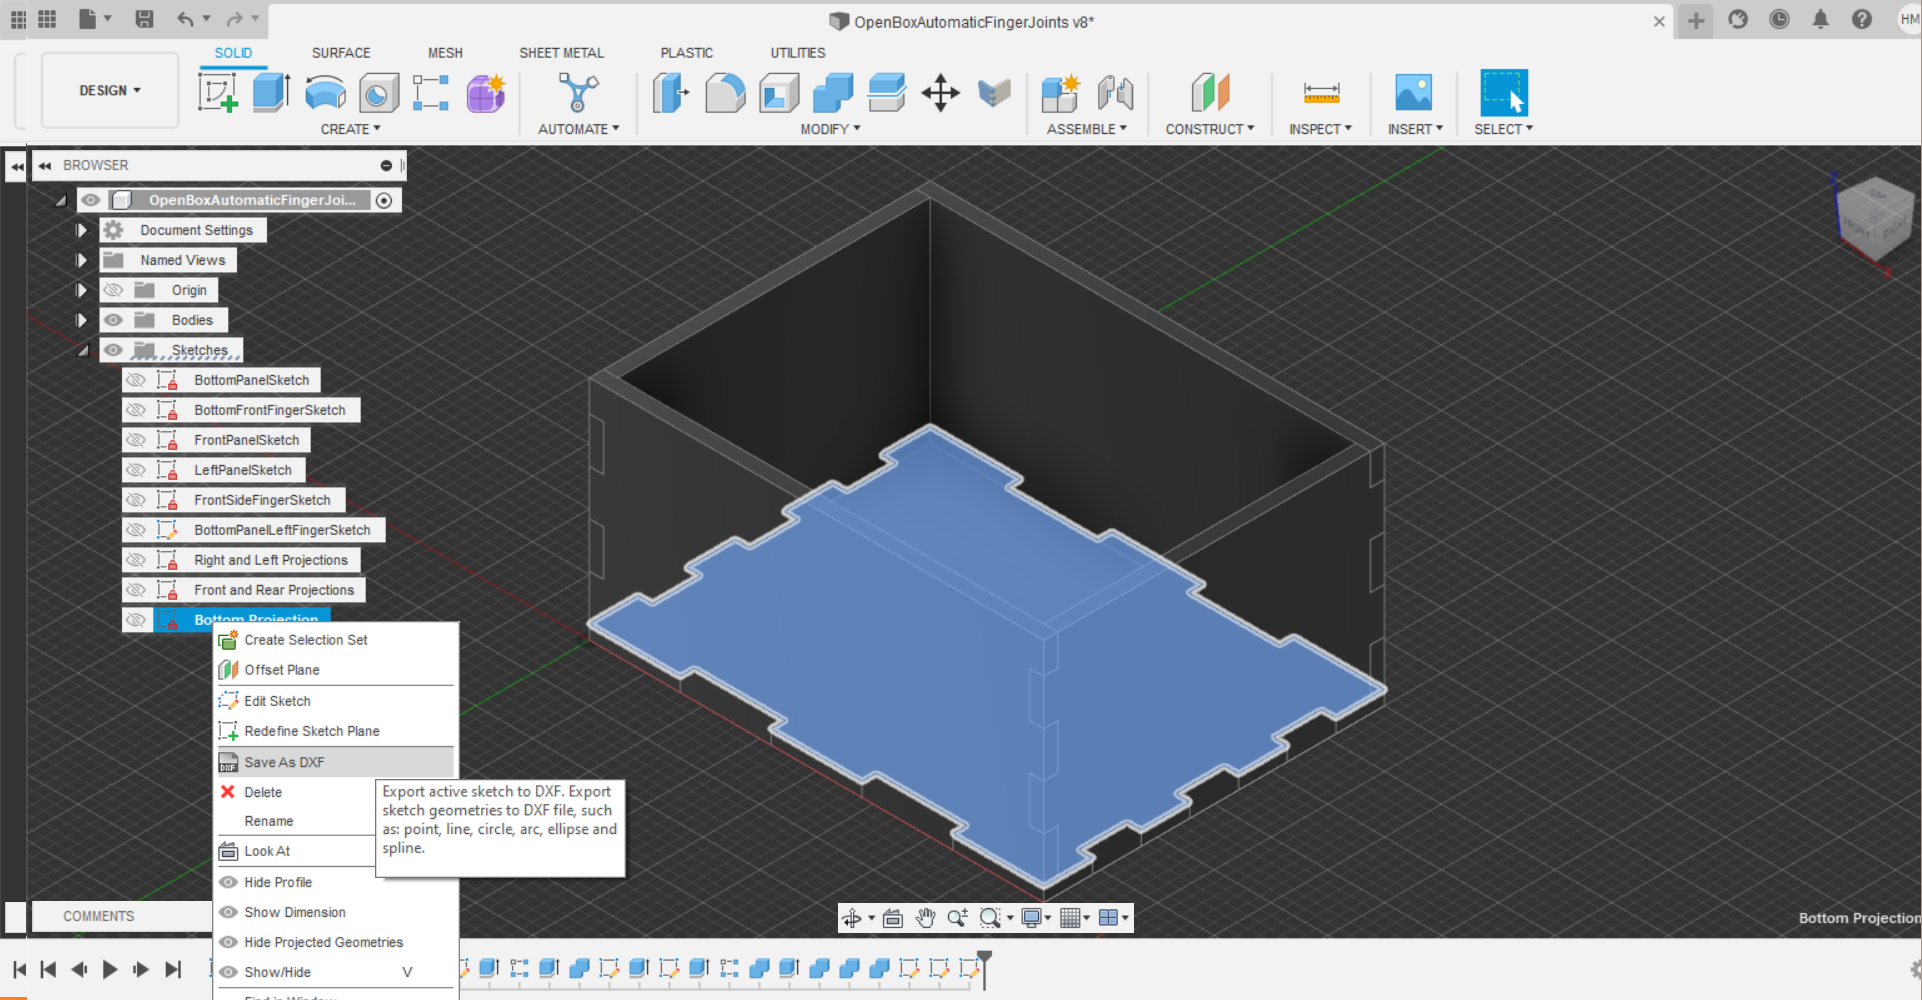Select the Press Pull tool
Screen dimensions: 1922x1000
[x=671, y=93]
